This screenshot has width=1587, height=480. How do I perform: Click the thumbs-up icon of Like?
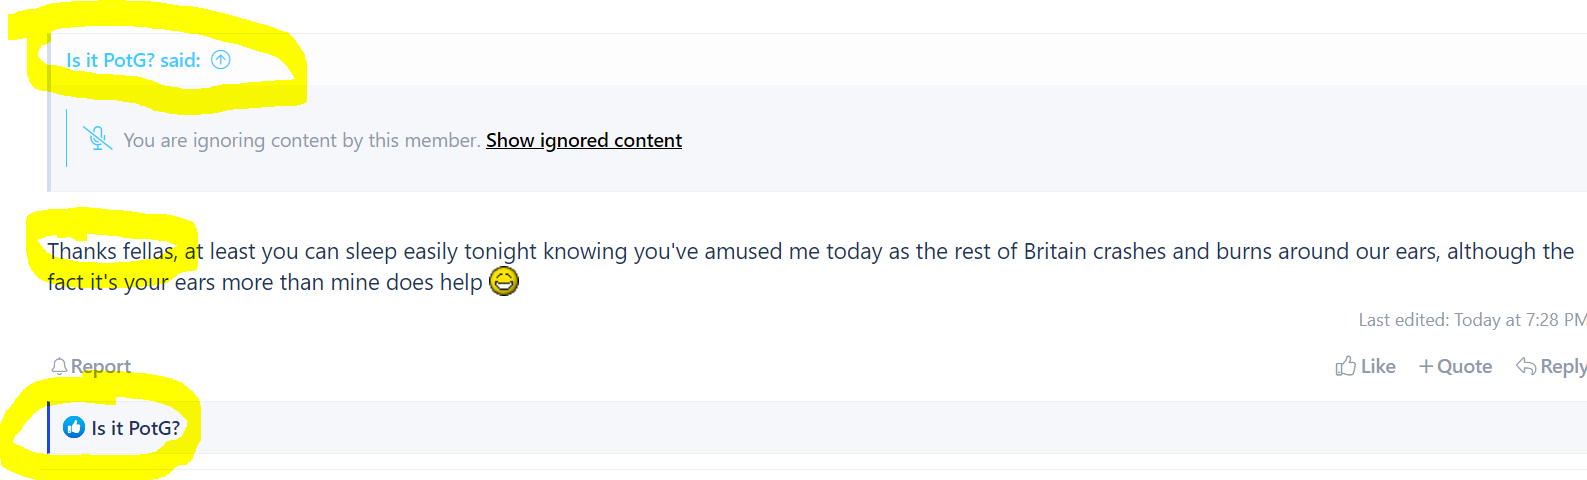pos(1346,366)
